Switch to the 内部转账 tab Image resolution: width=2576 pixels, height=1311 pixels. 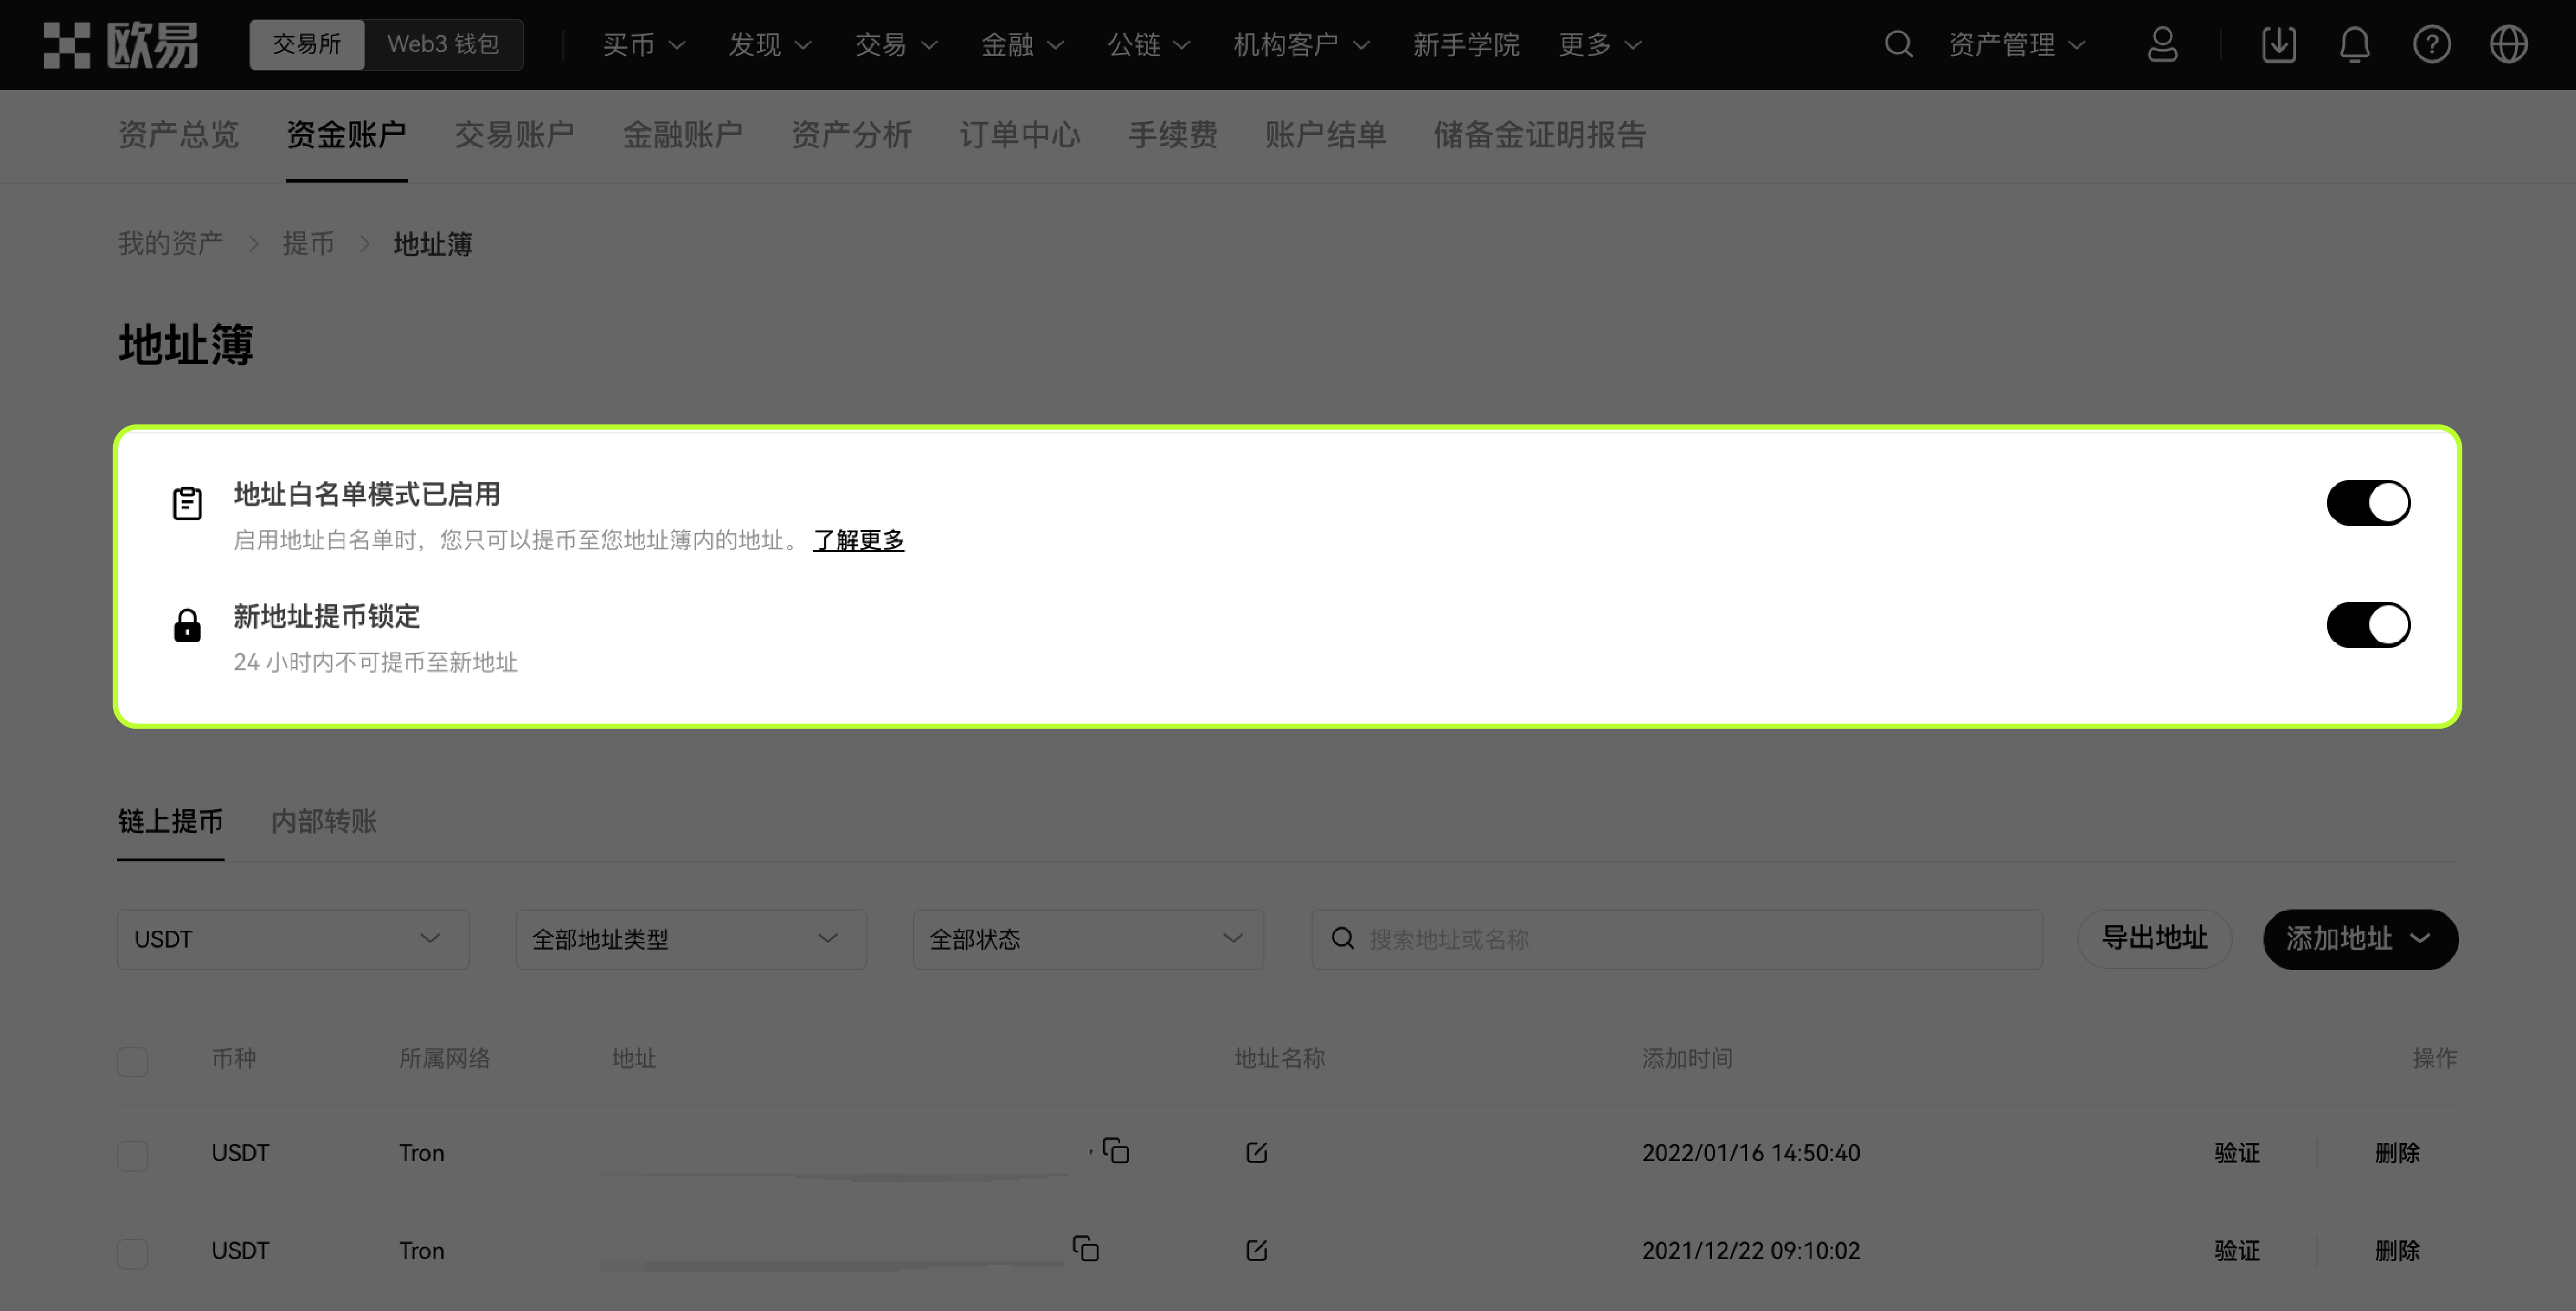coord(323,822)
